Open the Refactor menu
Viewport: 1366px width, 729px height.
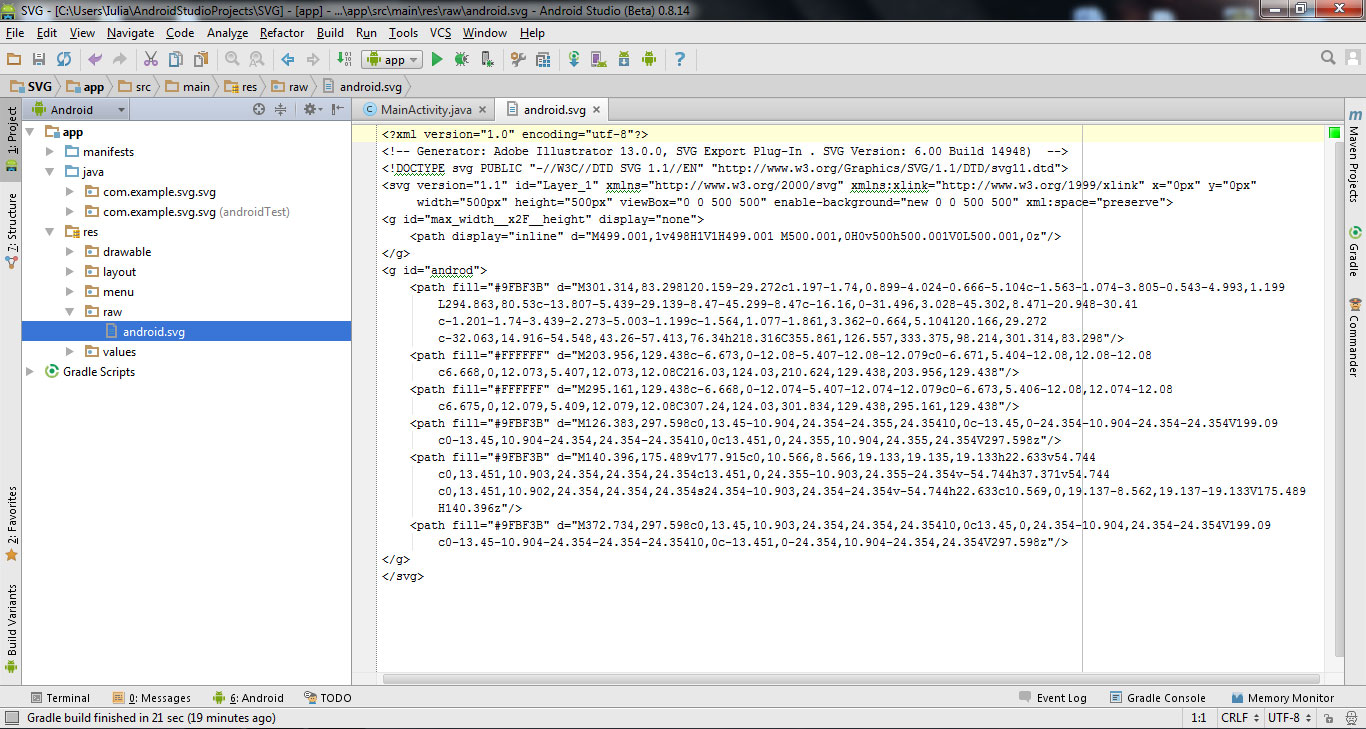(x=282, y=33)
